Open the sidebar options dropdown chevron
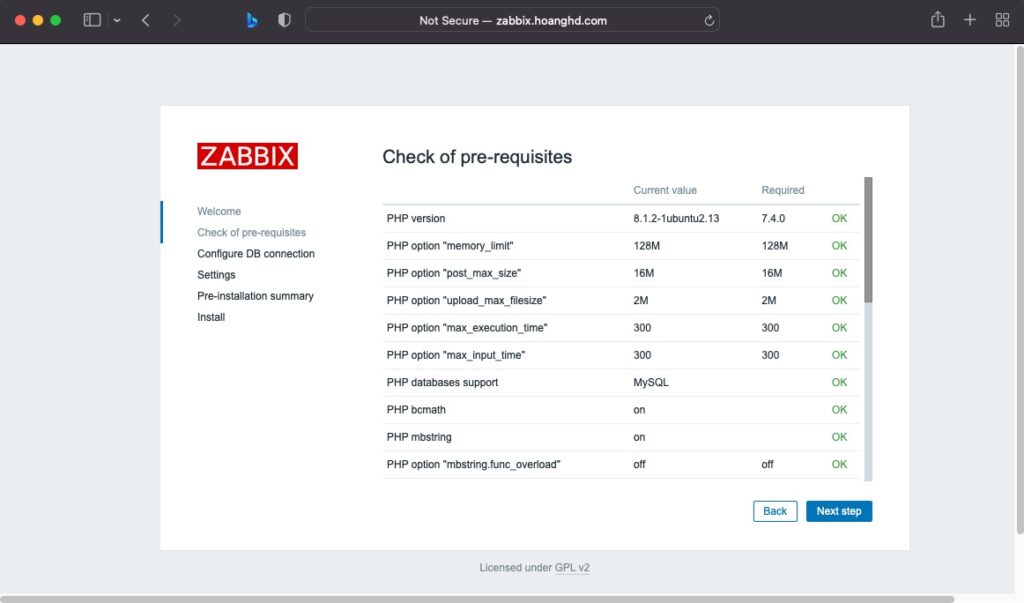The image size is (1024, 603). tap(117, 20)
